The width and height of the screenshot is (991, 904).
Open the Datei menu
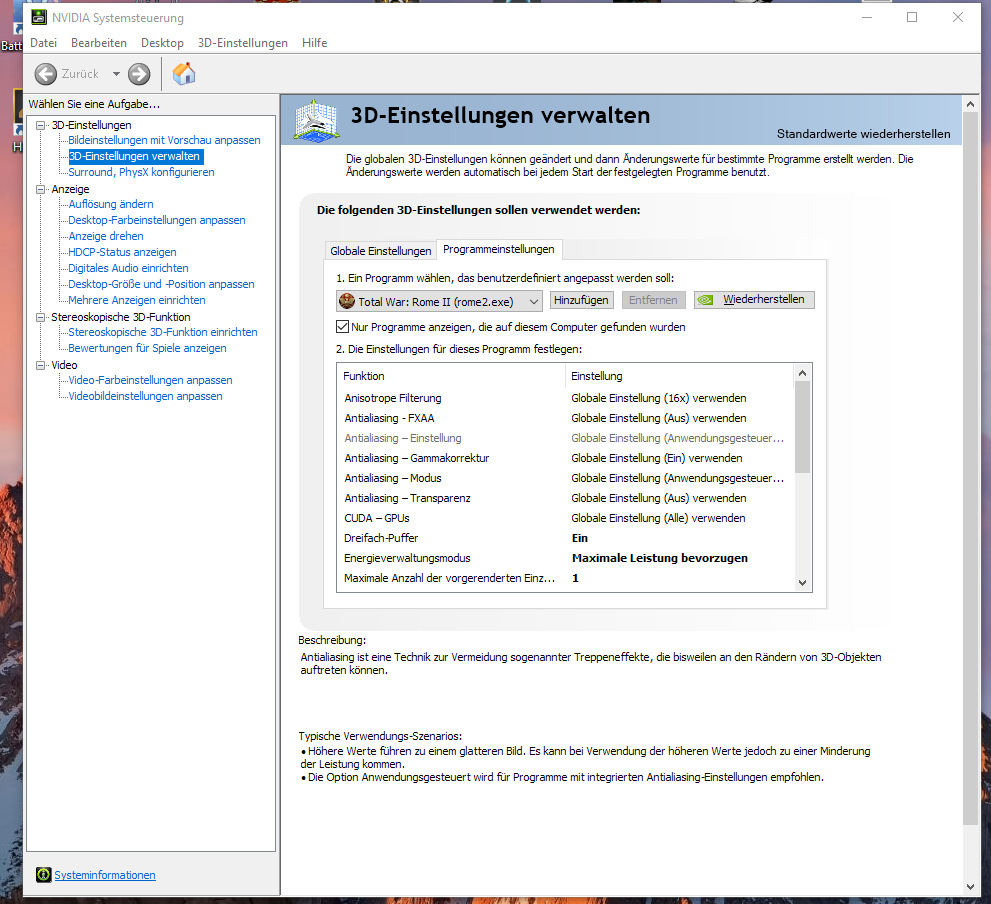[43, 42]
